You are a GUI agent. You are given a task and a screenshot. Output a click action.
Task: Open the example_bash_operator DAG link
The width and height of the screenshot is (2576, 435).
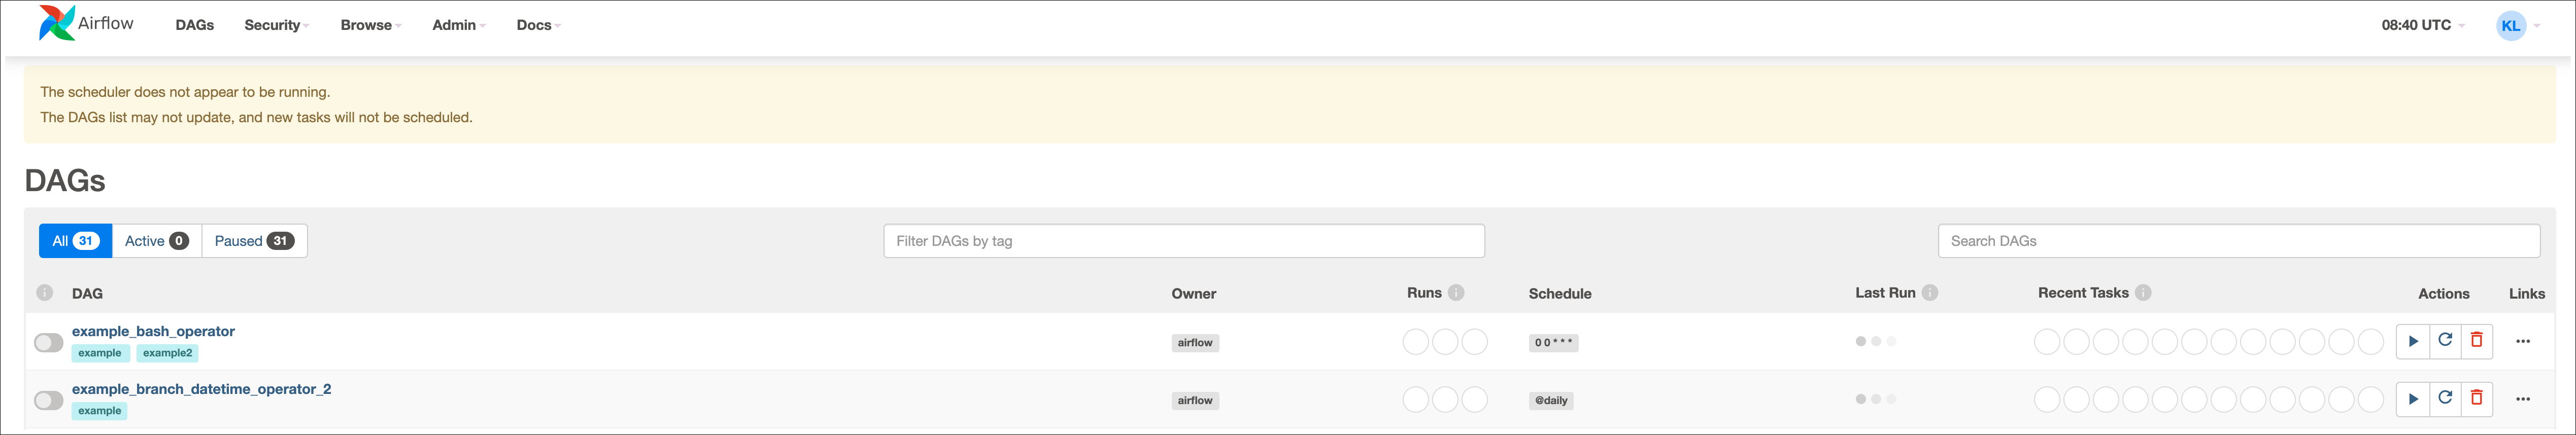click(x=153, y=331)
